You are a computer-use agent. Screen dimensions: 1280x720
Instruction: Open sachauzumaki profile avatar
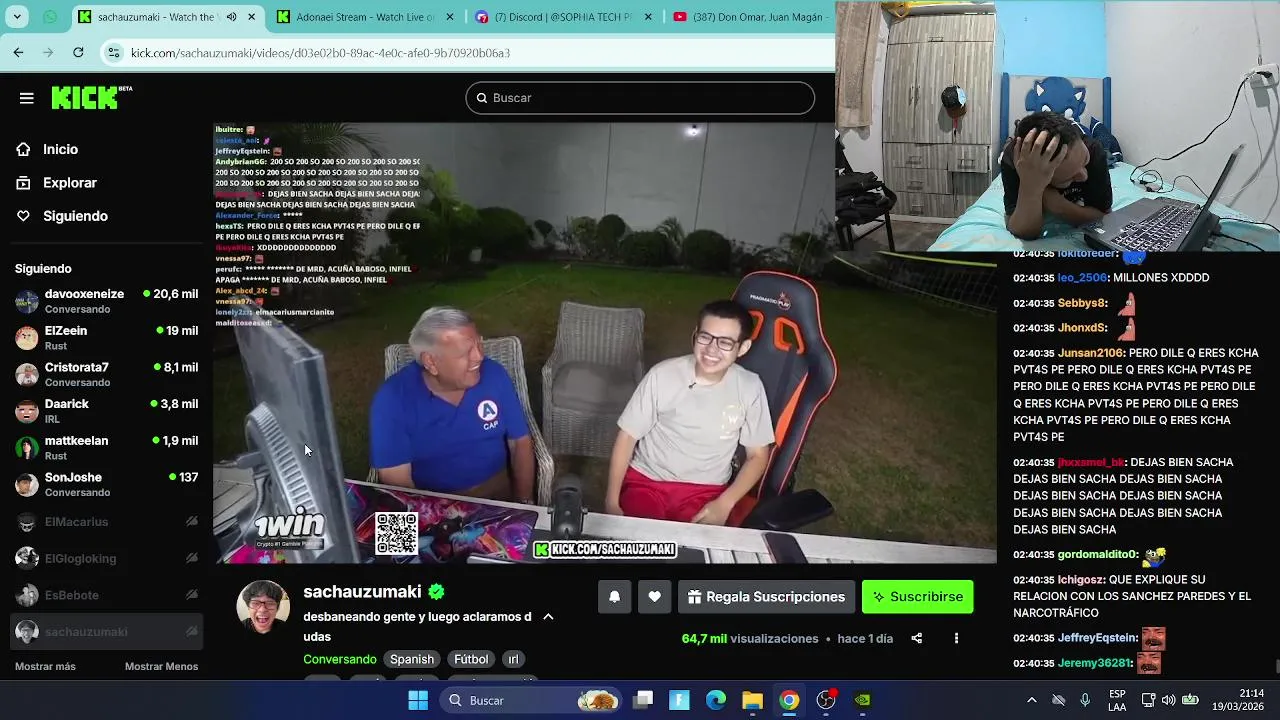(x=263, y=607)
